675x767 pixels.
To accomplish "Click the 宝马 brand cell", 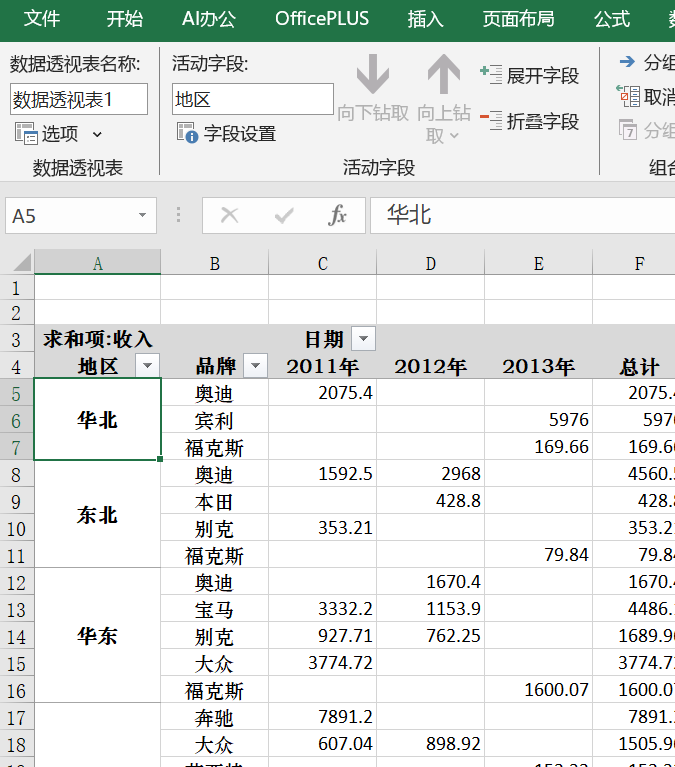I will 215,609.
